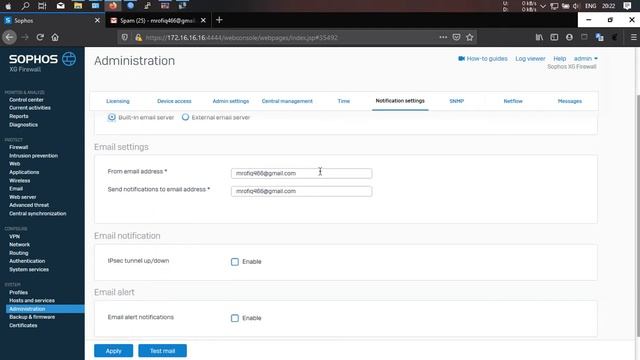Show hidden system tray icons
The width and height of the screenshot is (640, 360).
click(543, 6)
